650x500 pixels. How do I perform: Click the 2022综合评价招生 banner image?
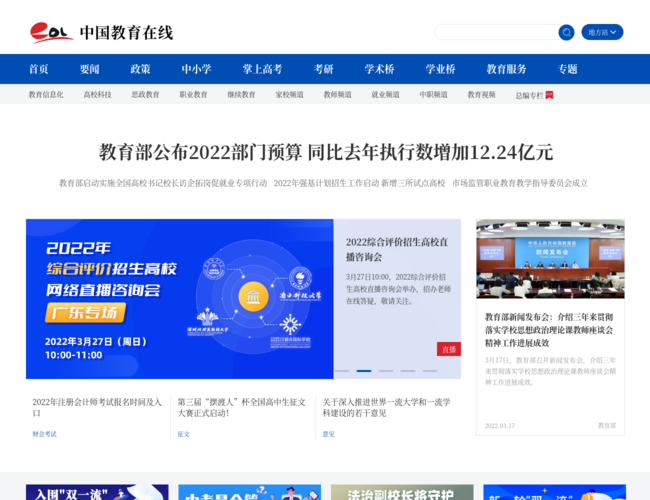(x=179, y=298)
